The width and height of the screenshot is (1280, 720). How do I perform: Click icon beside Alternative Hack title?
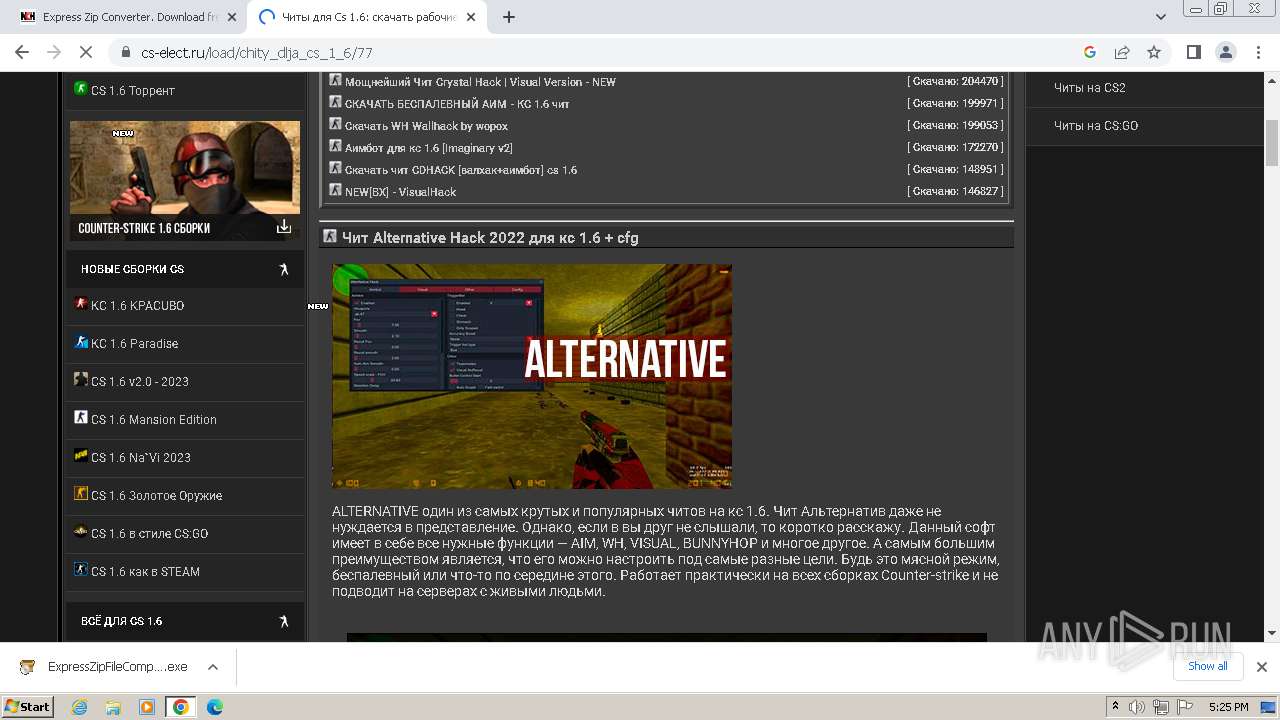pos(330,236)
